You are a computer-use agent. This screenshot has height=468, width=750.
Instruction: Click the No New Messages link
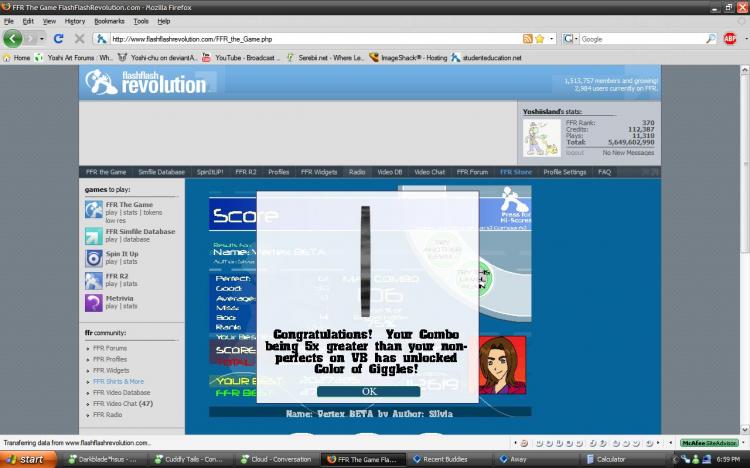[628, 153]
